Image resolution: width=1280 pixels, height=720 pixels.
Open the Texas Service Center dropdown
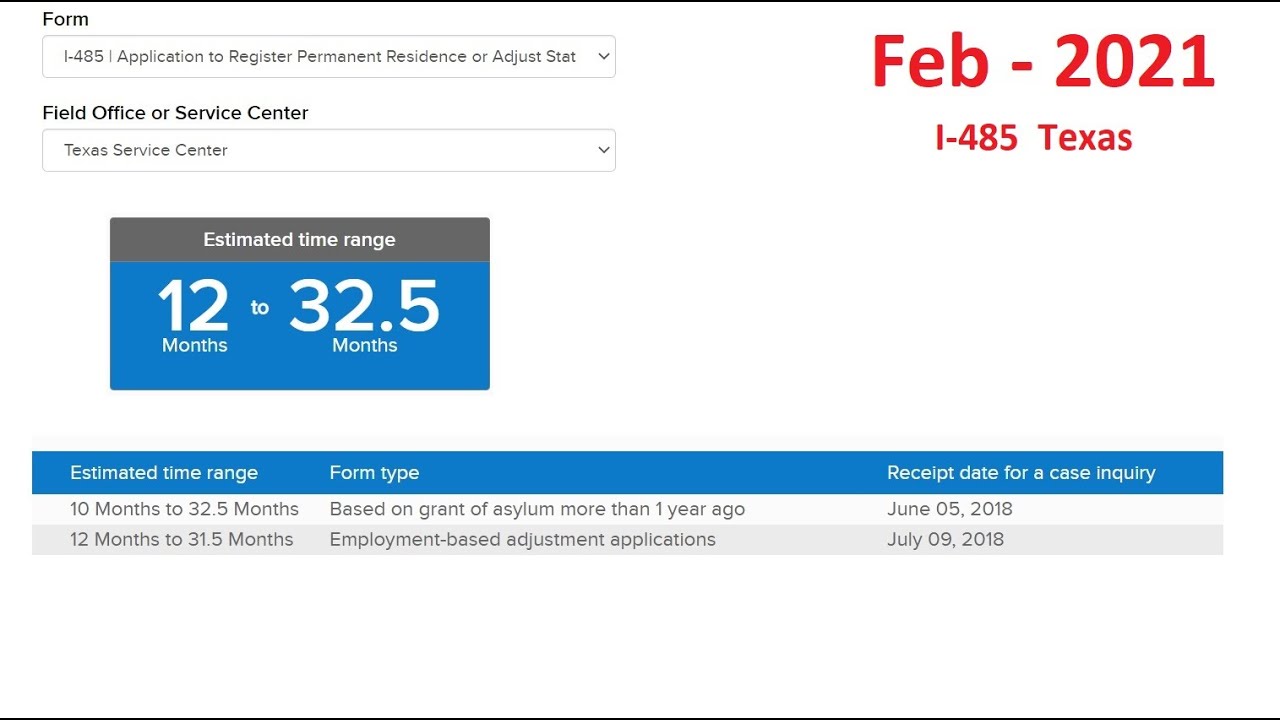[x=329, y=150]
